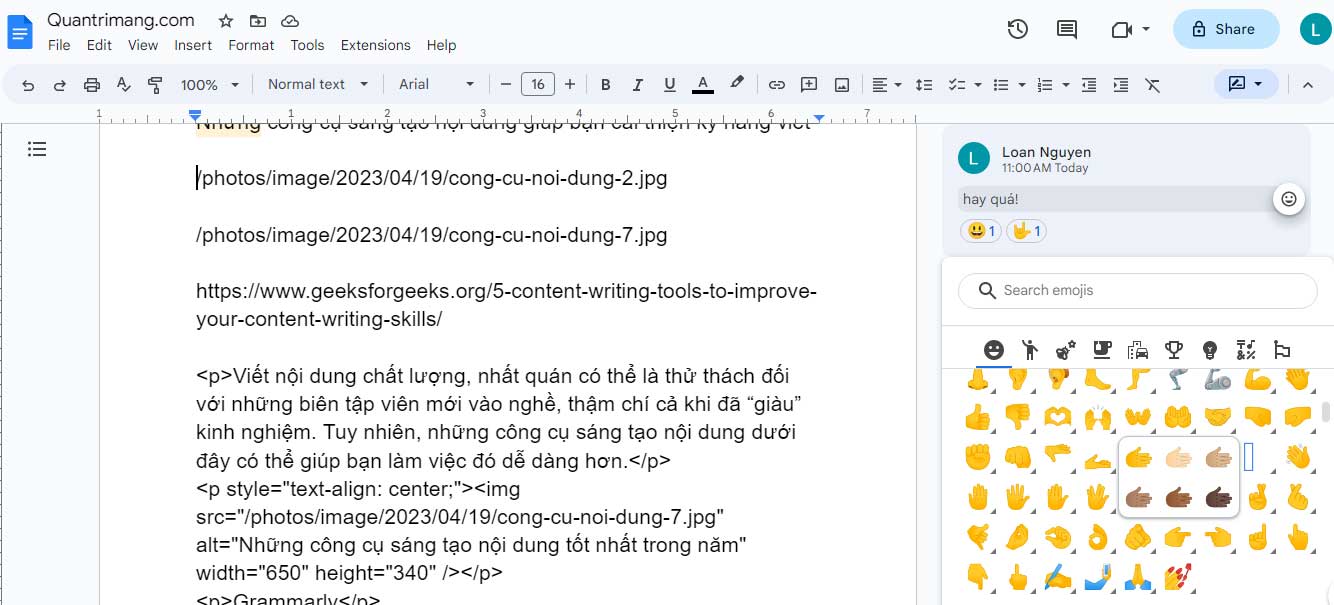This screenshot has width=1334, height=605.
Task: Switch to the animals and nature emoji category
Action: tap(1065, 349)
